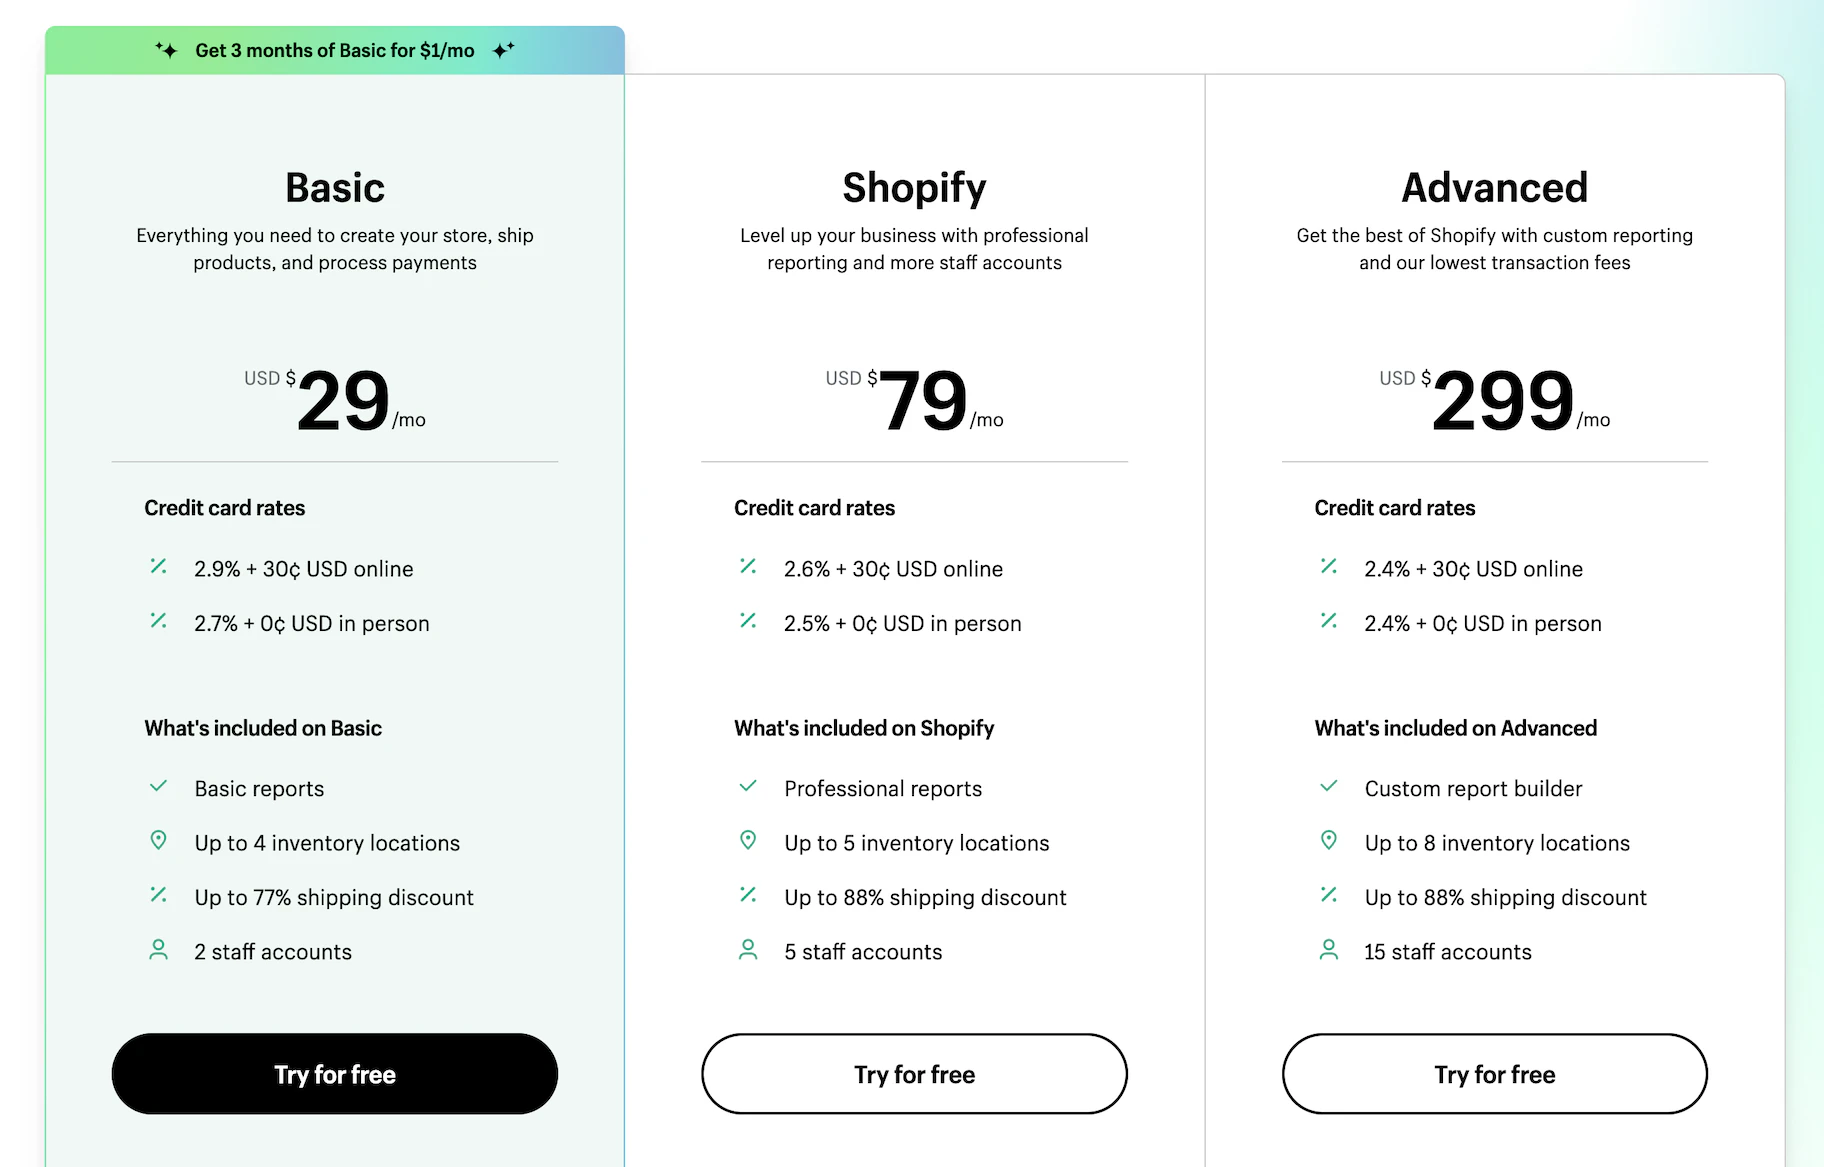Click the checkmark icon next to Professional reports
Screen dimensions: 1824x1167
(748, 786)
